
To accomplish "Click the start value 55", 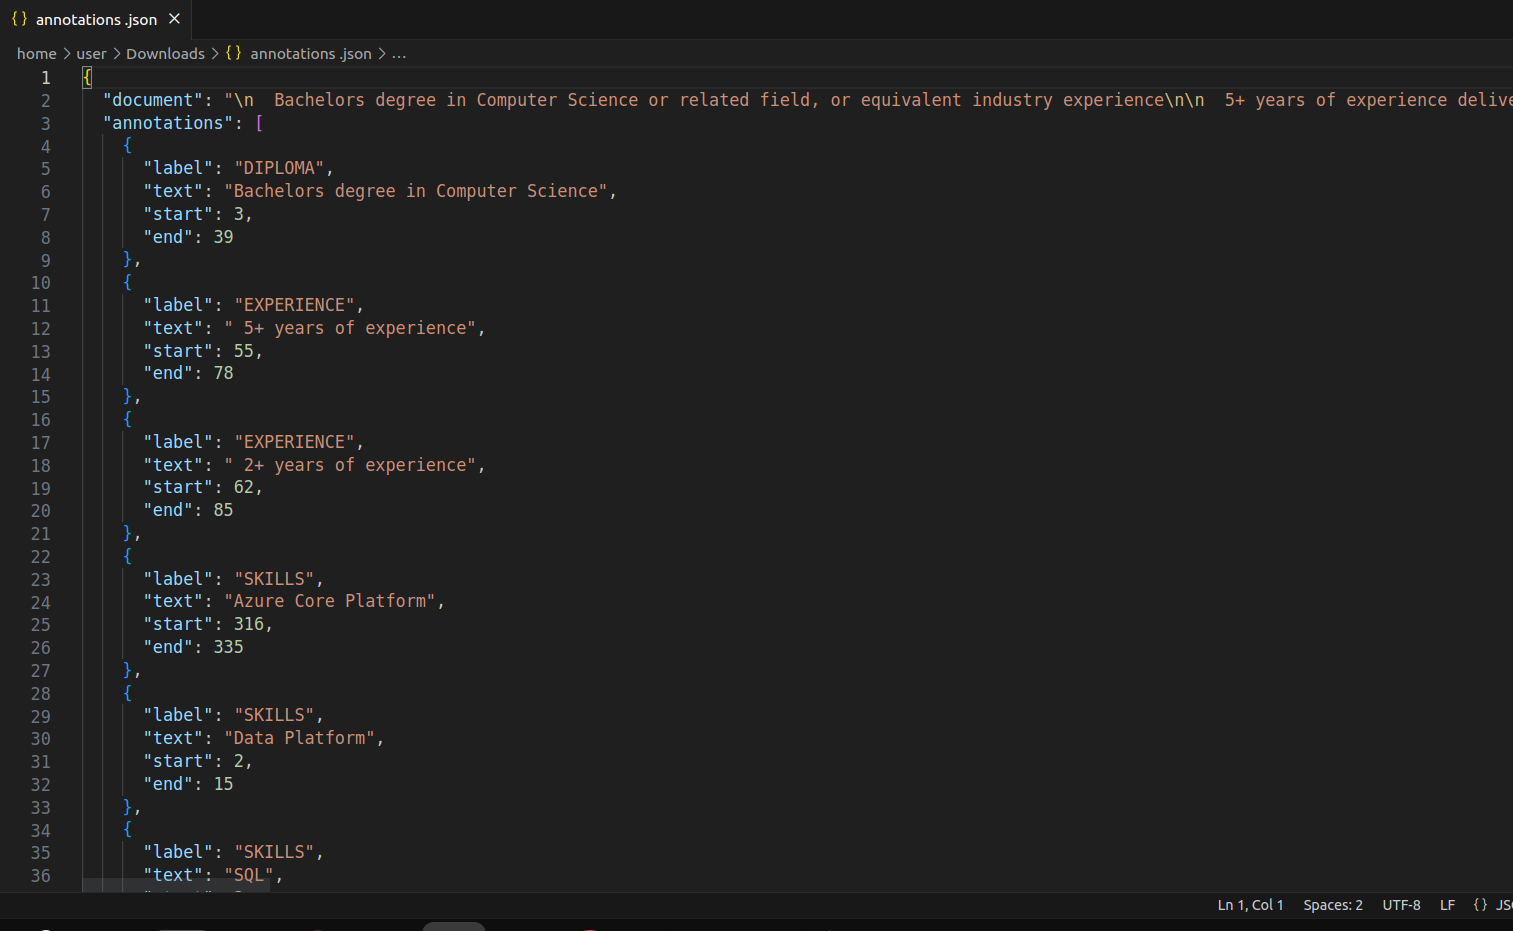I will (x=244, y=351).
